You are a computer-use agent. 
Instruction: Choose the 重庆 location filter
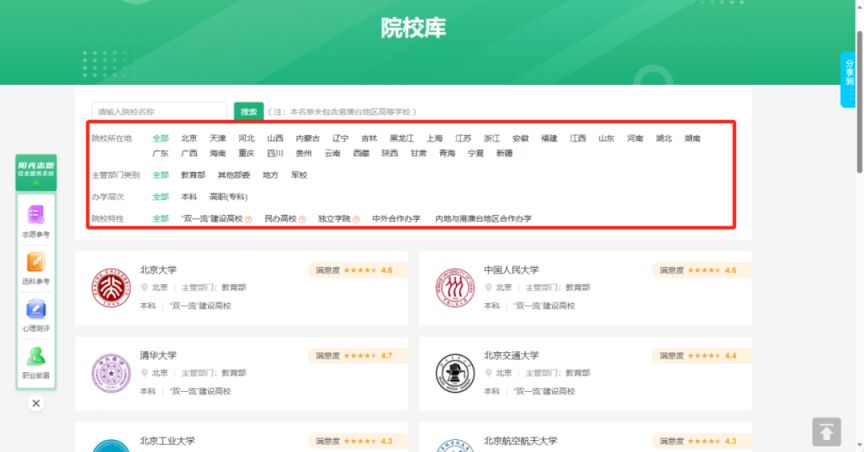246,153
